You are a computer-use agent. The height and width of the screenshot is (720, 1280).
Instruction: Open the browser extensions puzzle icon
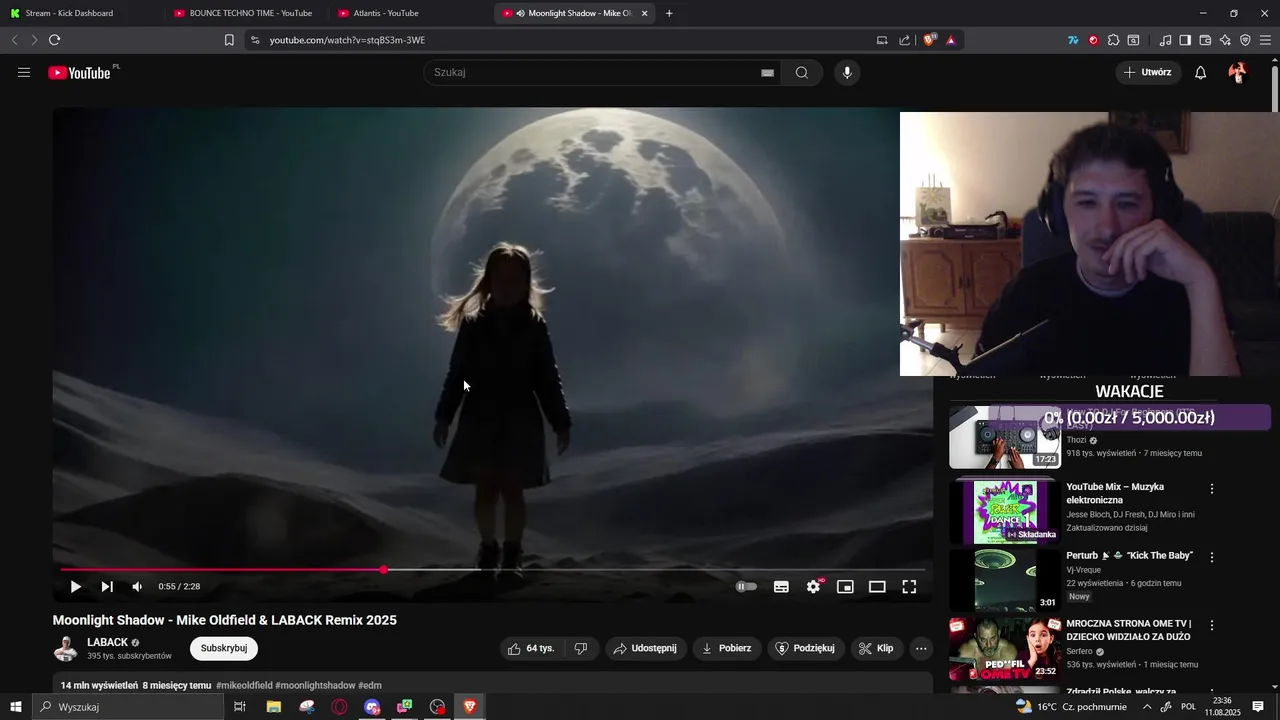[1113, 40]
